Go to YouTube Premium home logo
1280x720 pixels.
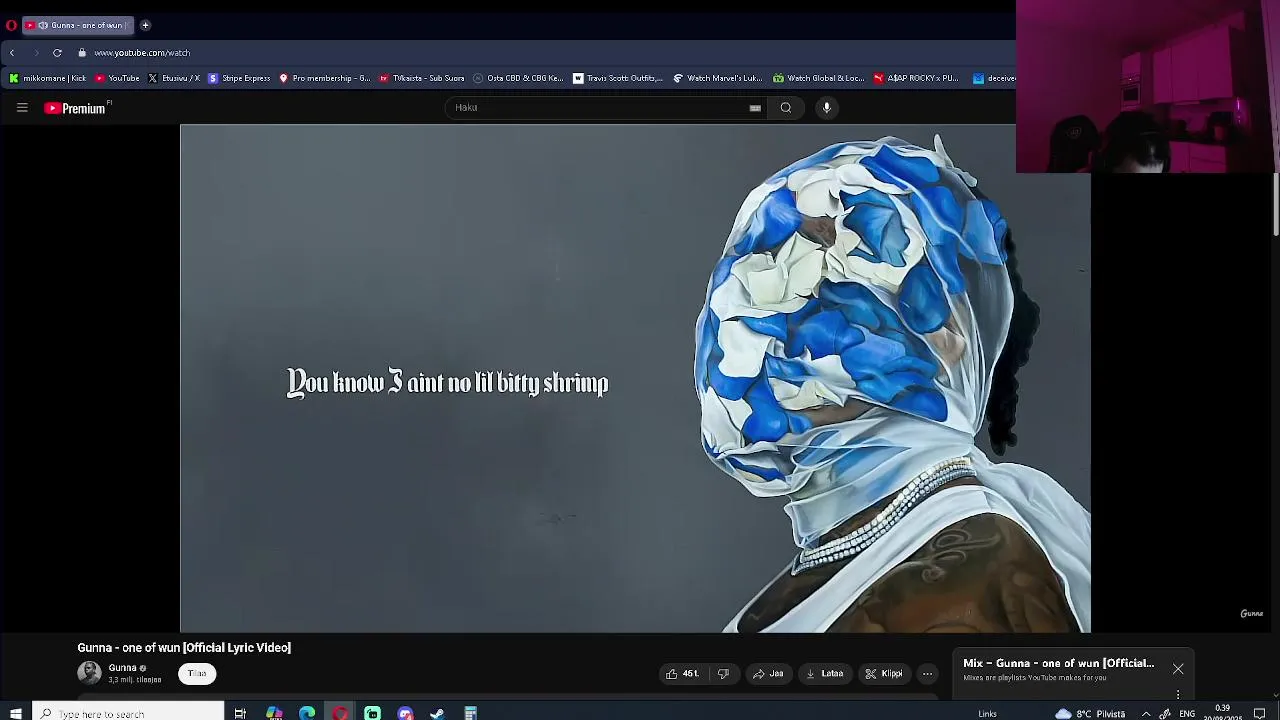pos(76,108)
